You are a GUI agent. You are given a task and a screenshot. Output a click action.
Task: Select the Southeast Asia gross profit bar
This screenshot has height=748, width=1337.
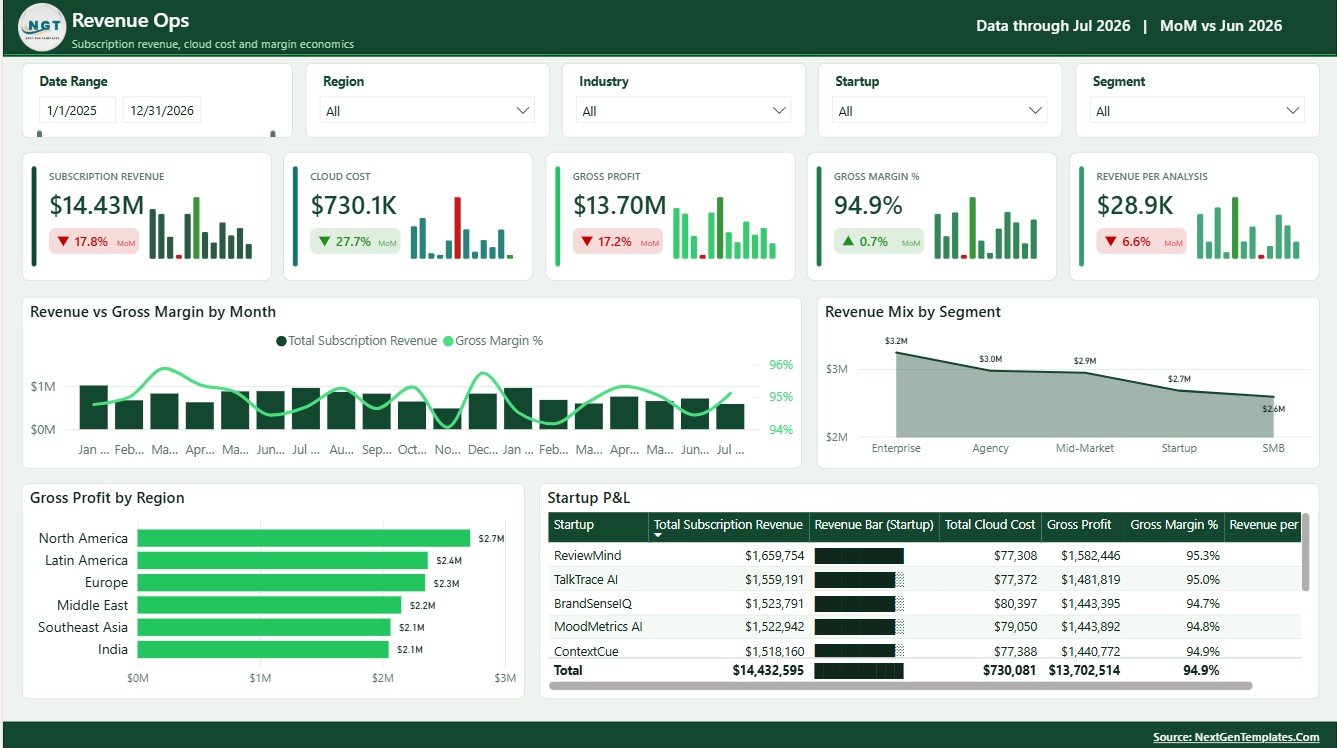[x=264, y=627]
